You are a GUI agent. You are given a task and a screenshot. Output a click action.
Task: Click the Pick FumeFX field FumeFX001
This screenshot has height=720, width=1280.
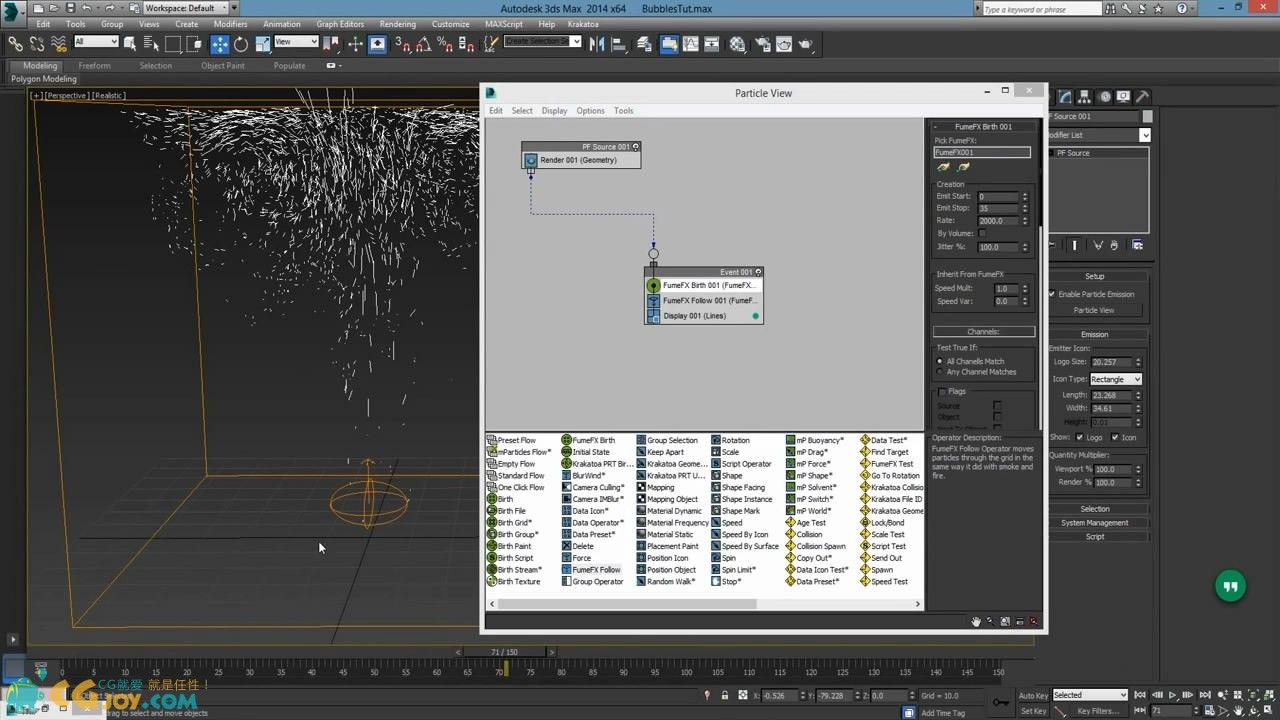pyautogui.click(x=982, y=152)
